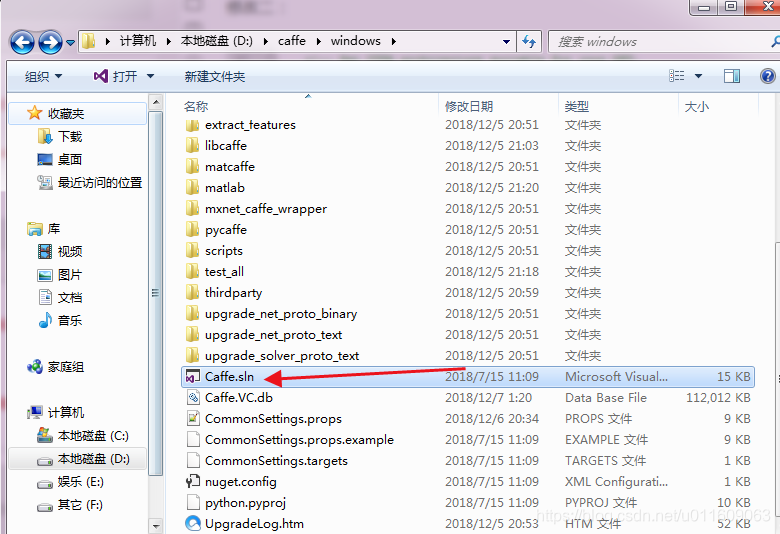Click the Back navigation arrow button
The width and height of the screenshot is (780, 534).
coord(22,42)
